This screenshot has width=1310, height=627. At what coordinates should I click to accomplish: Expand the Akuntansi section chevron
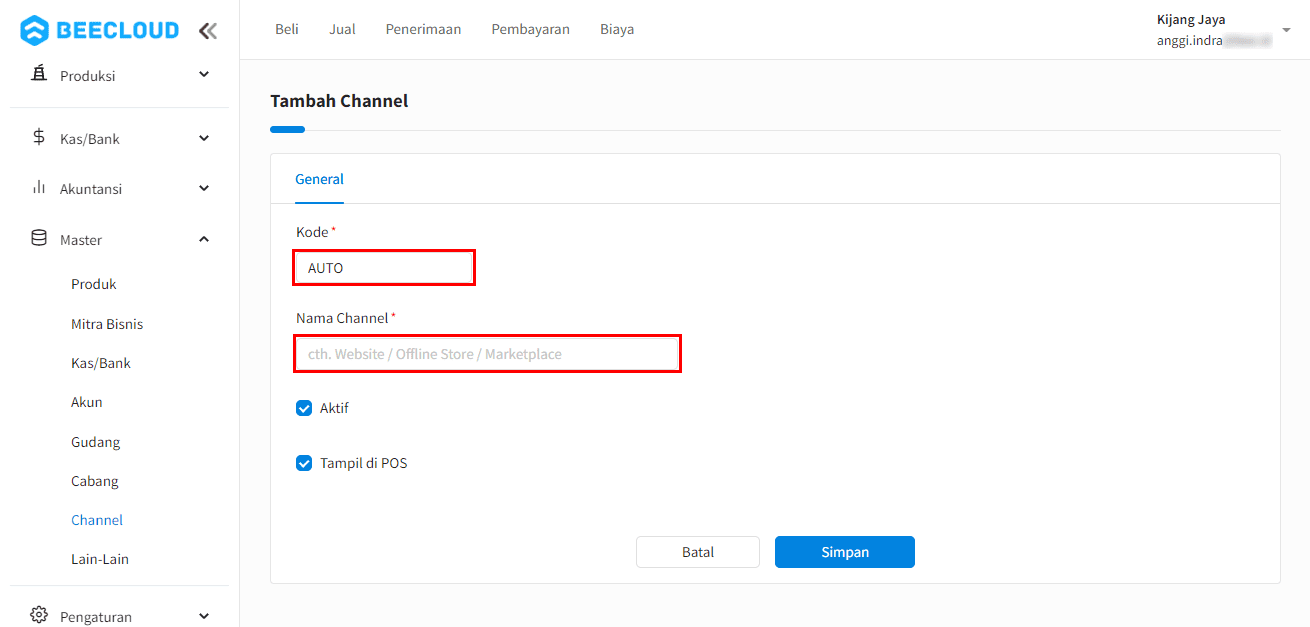[204, 188]
